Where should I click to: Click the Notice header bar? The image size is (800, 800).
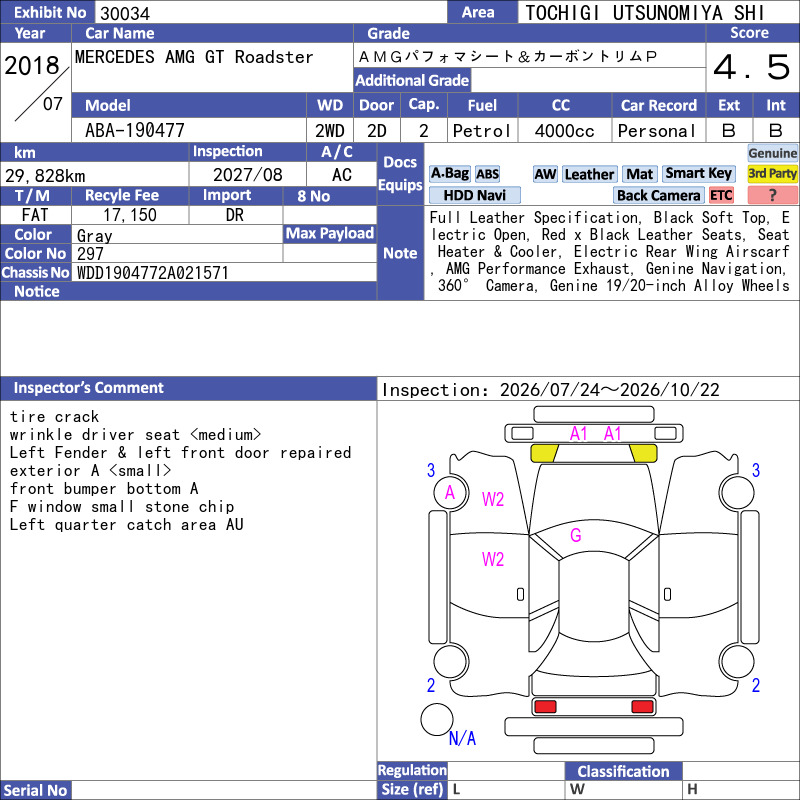pyautogui.click(x=188, y=291)
